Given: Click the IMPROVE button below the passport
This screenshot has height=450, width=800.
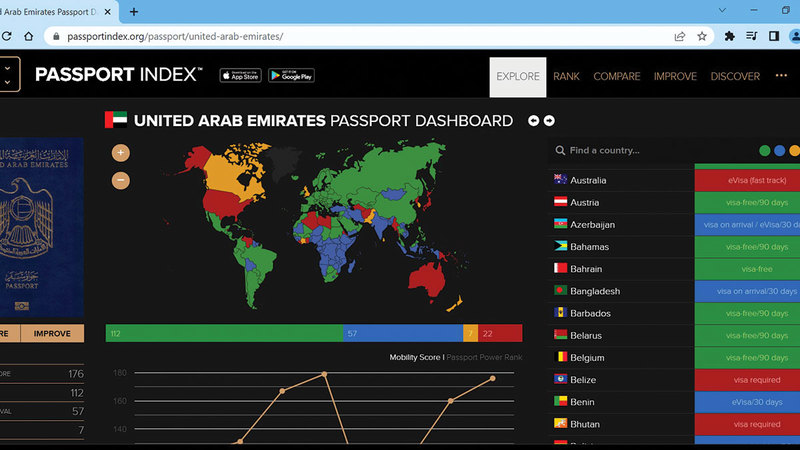Looking at the screenshot, I should [53, 333].
